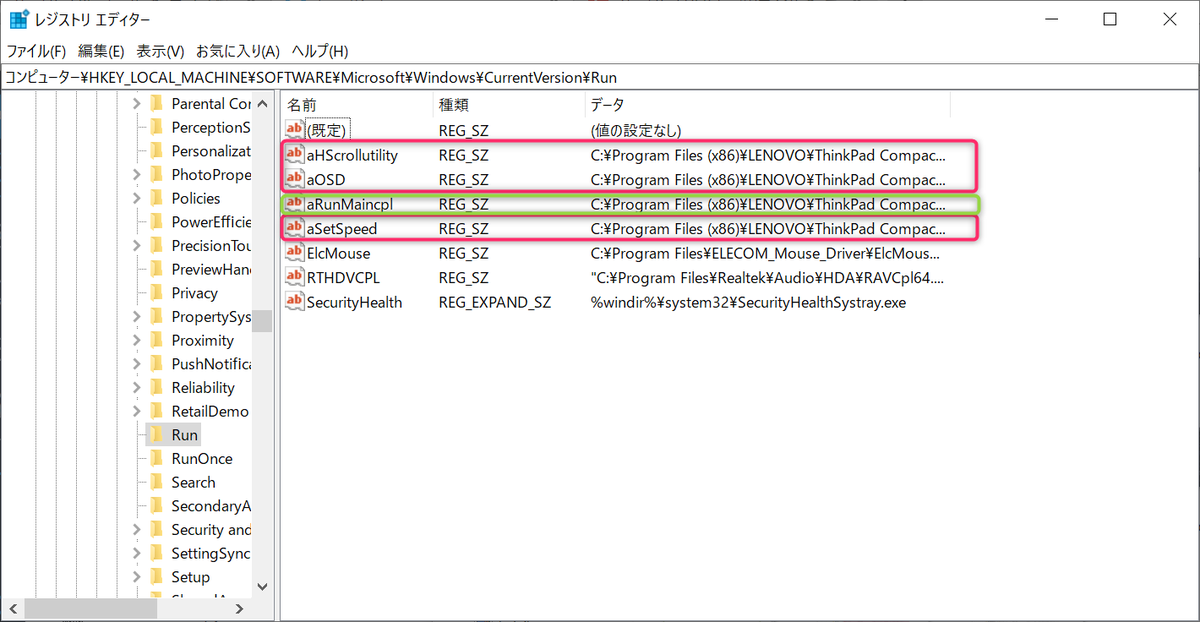Click the tree pane scroll down arrow
Viewport: 1200px width, 622px height.
pyautogui.click(x=262, y=587)
